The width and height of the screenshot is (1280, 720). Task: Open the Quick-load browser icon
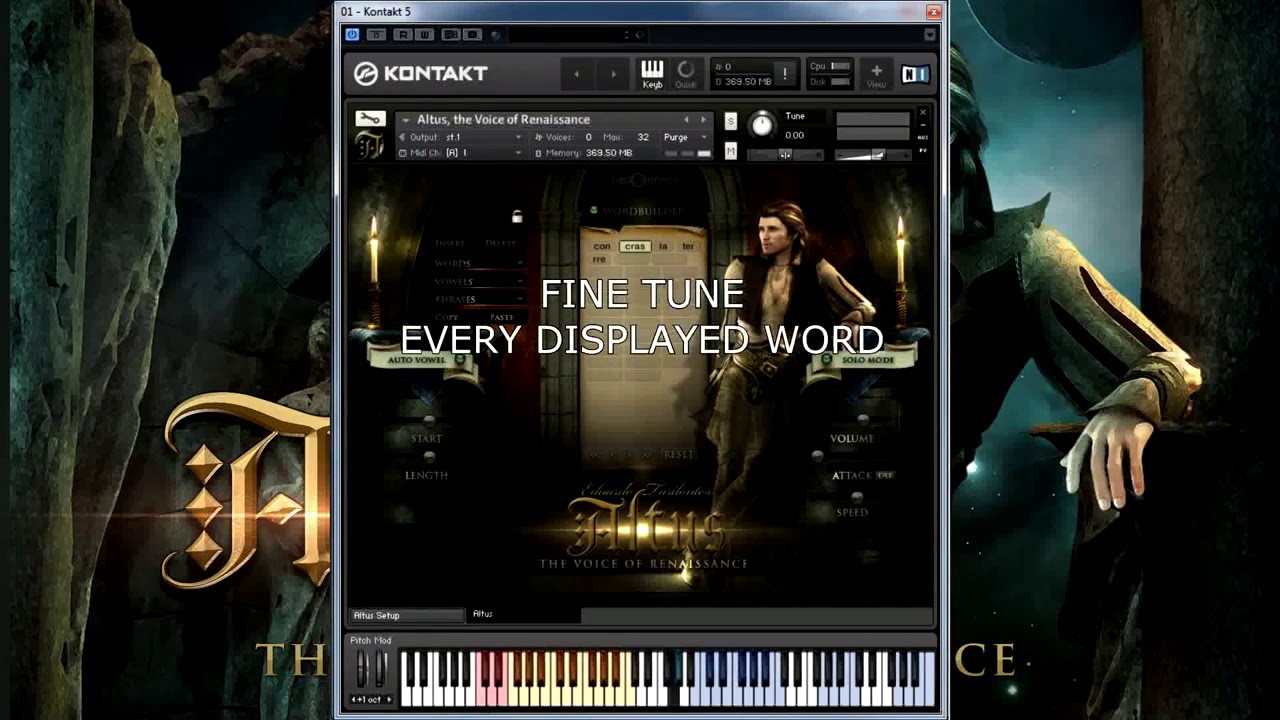[x=686, y=73]
